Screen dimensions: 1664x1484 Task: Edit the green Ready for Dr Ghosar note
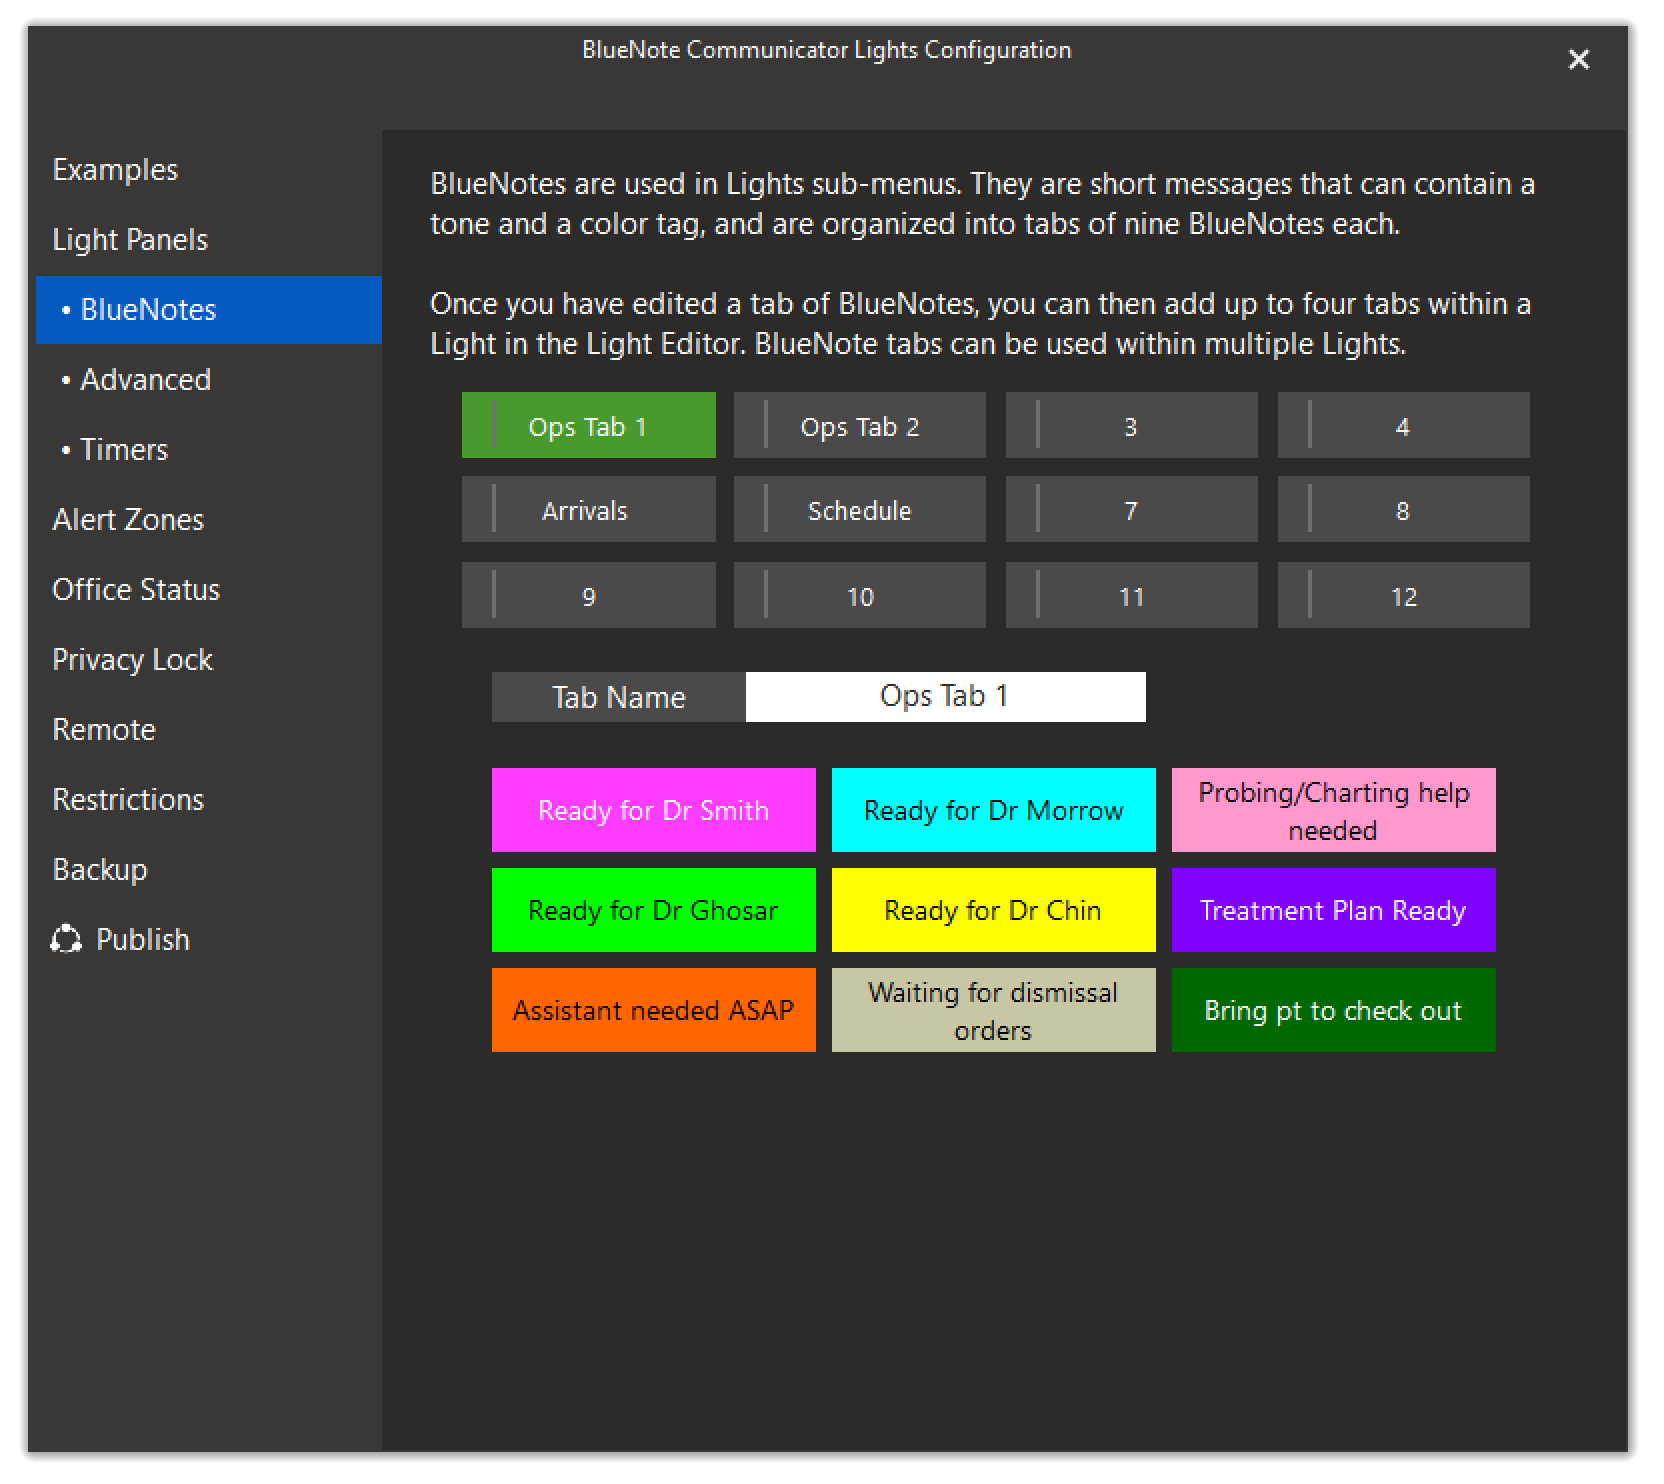tap(654, 910)
